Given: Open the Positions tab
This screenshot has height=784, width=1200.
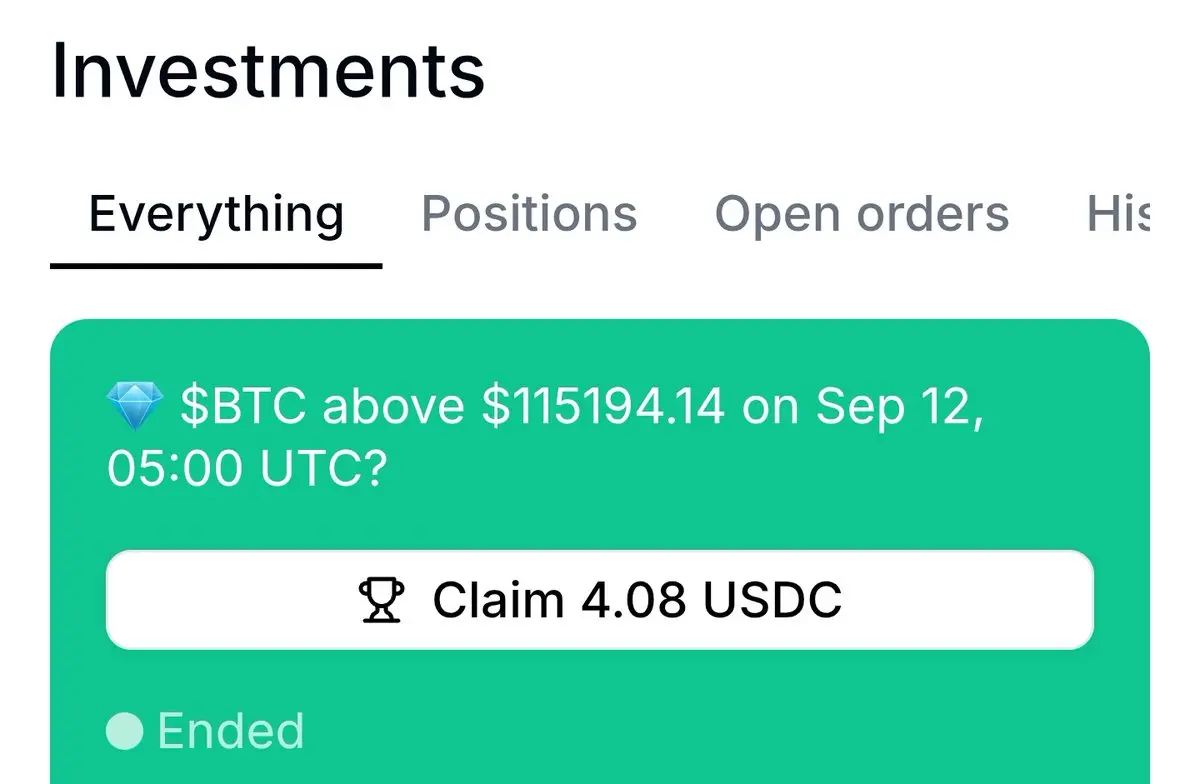Looking at the screenshot, I should point(529,213).
